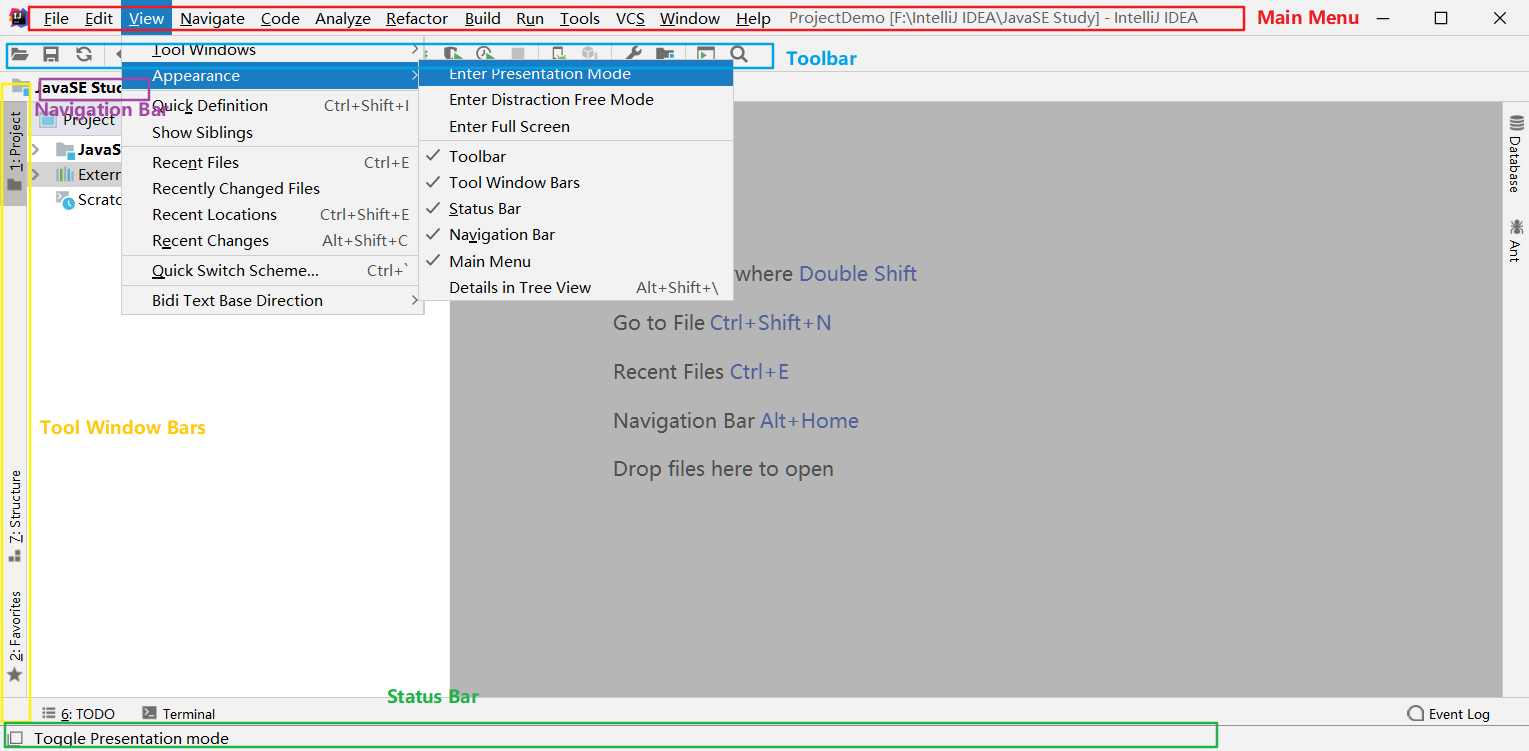Screen dimensions: 1529x751
Task: Open the Database tool window
Action: tap(1515, 154)
